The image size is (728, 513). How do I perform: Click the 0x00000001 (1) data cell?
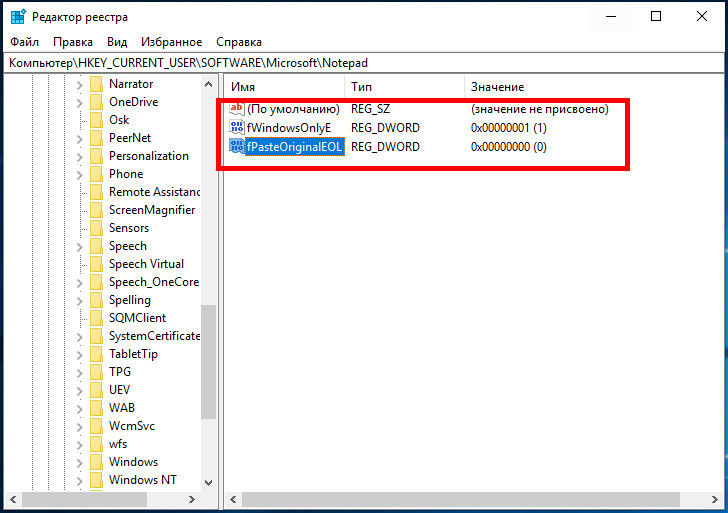pyautogui.click(x=508, y=128)
